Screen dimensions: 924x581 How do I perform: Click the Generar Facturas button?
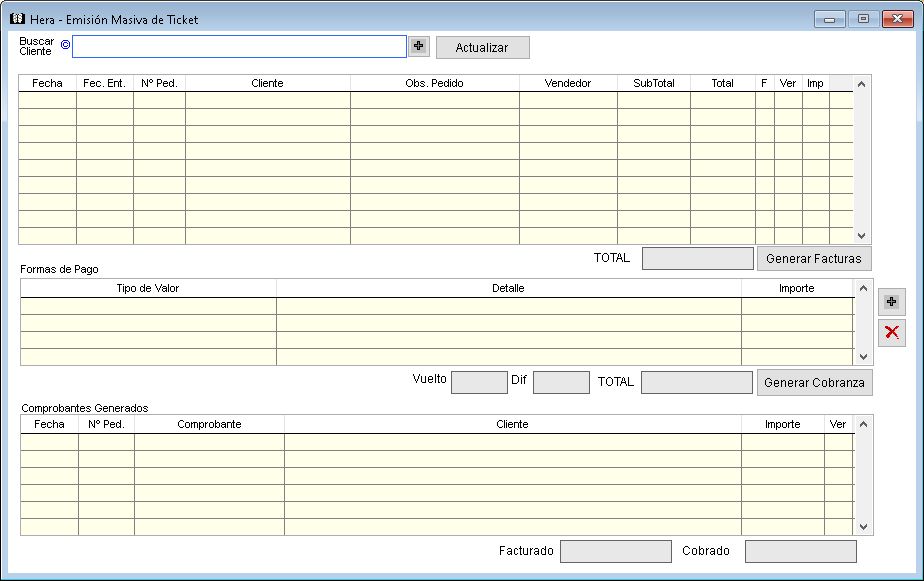point(813,259)
